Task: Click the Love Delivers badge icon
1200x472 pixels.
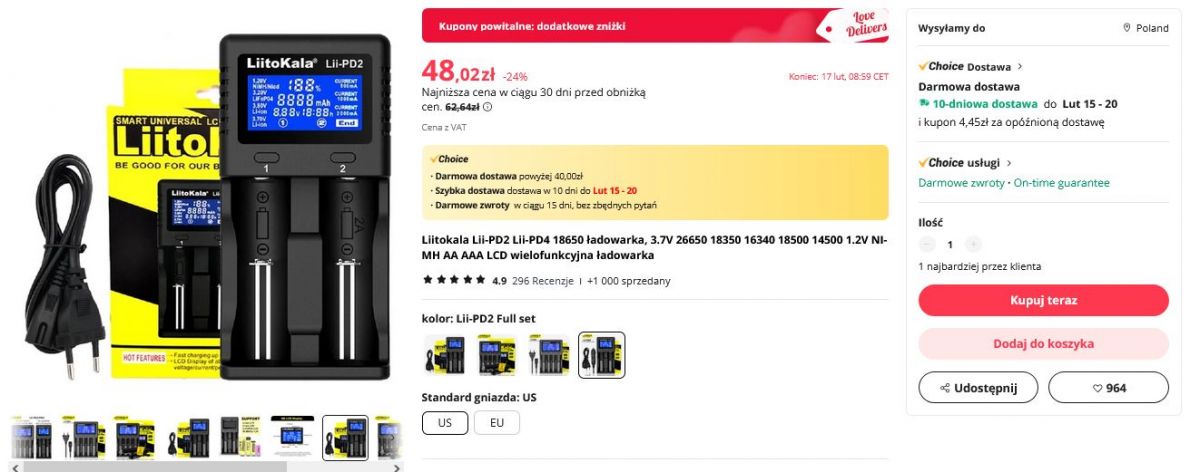Action: click(x=854, y=26)
